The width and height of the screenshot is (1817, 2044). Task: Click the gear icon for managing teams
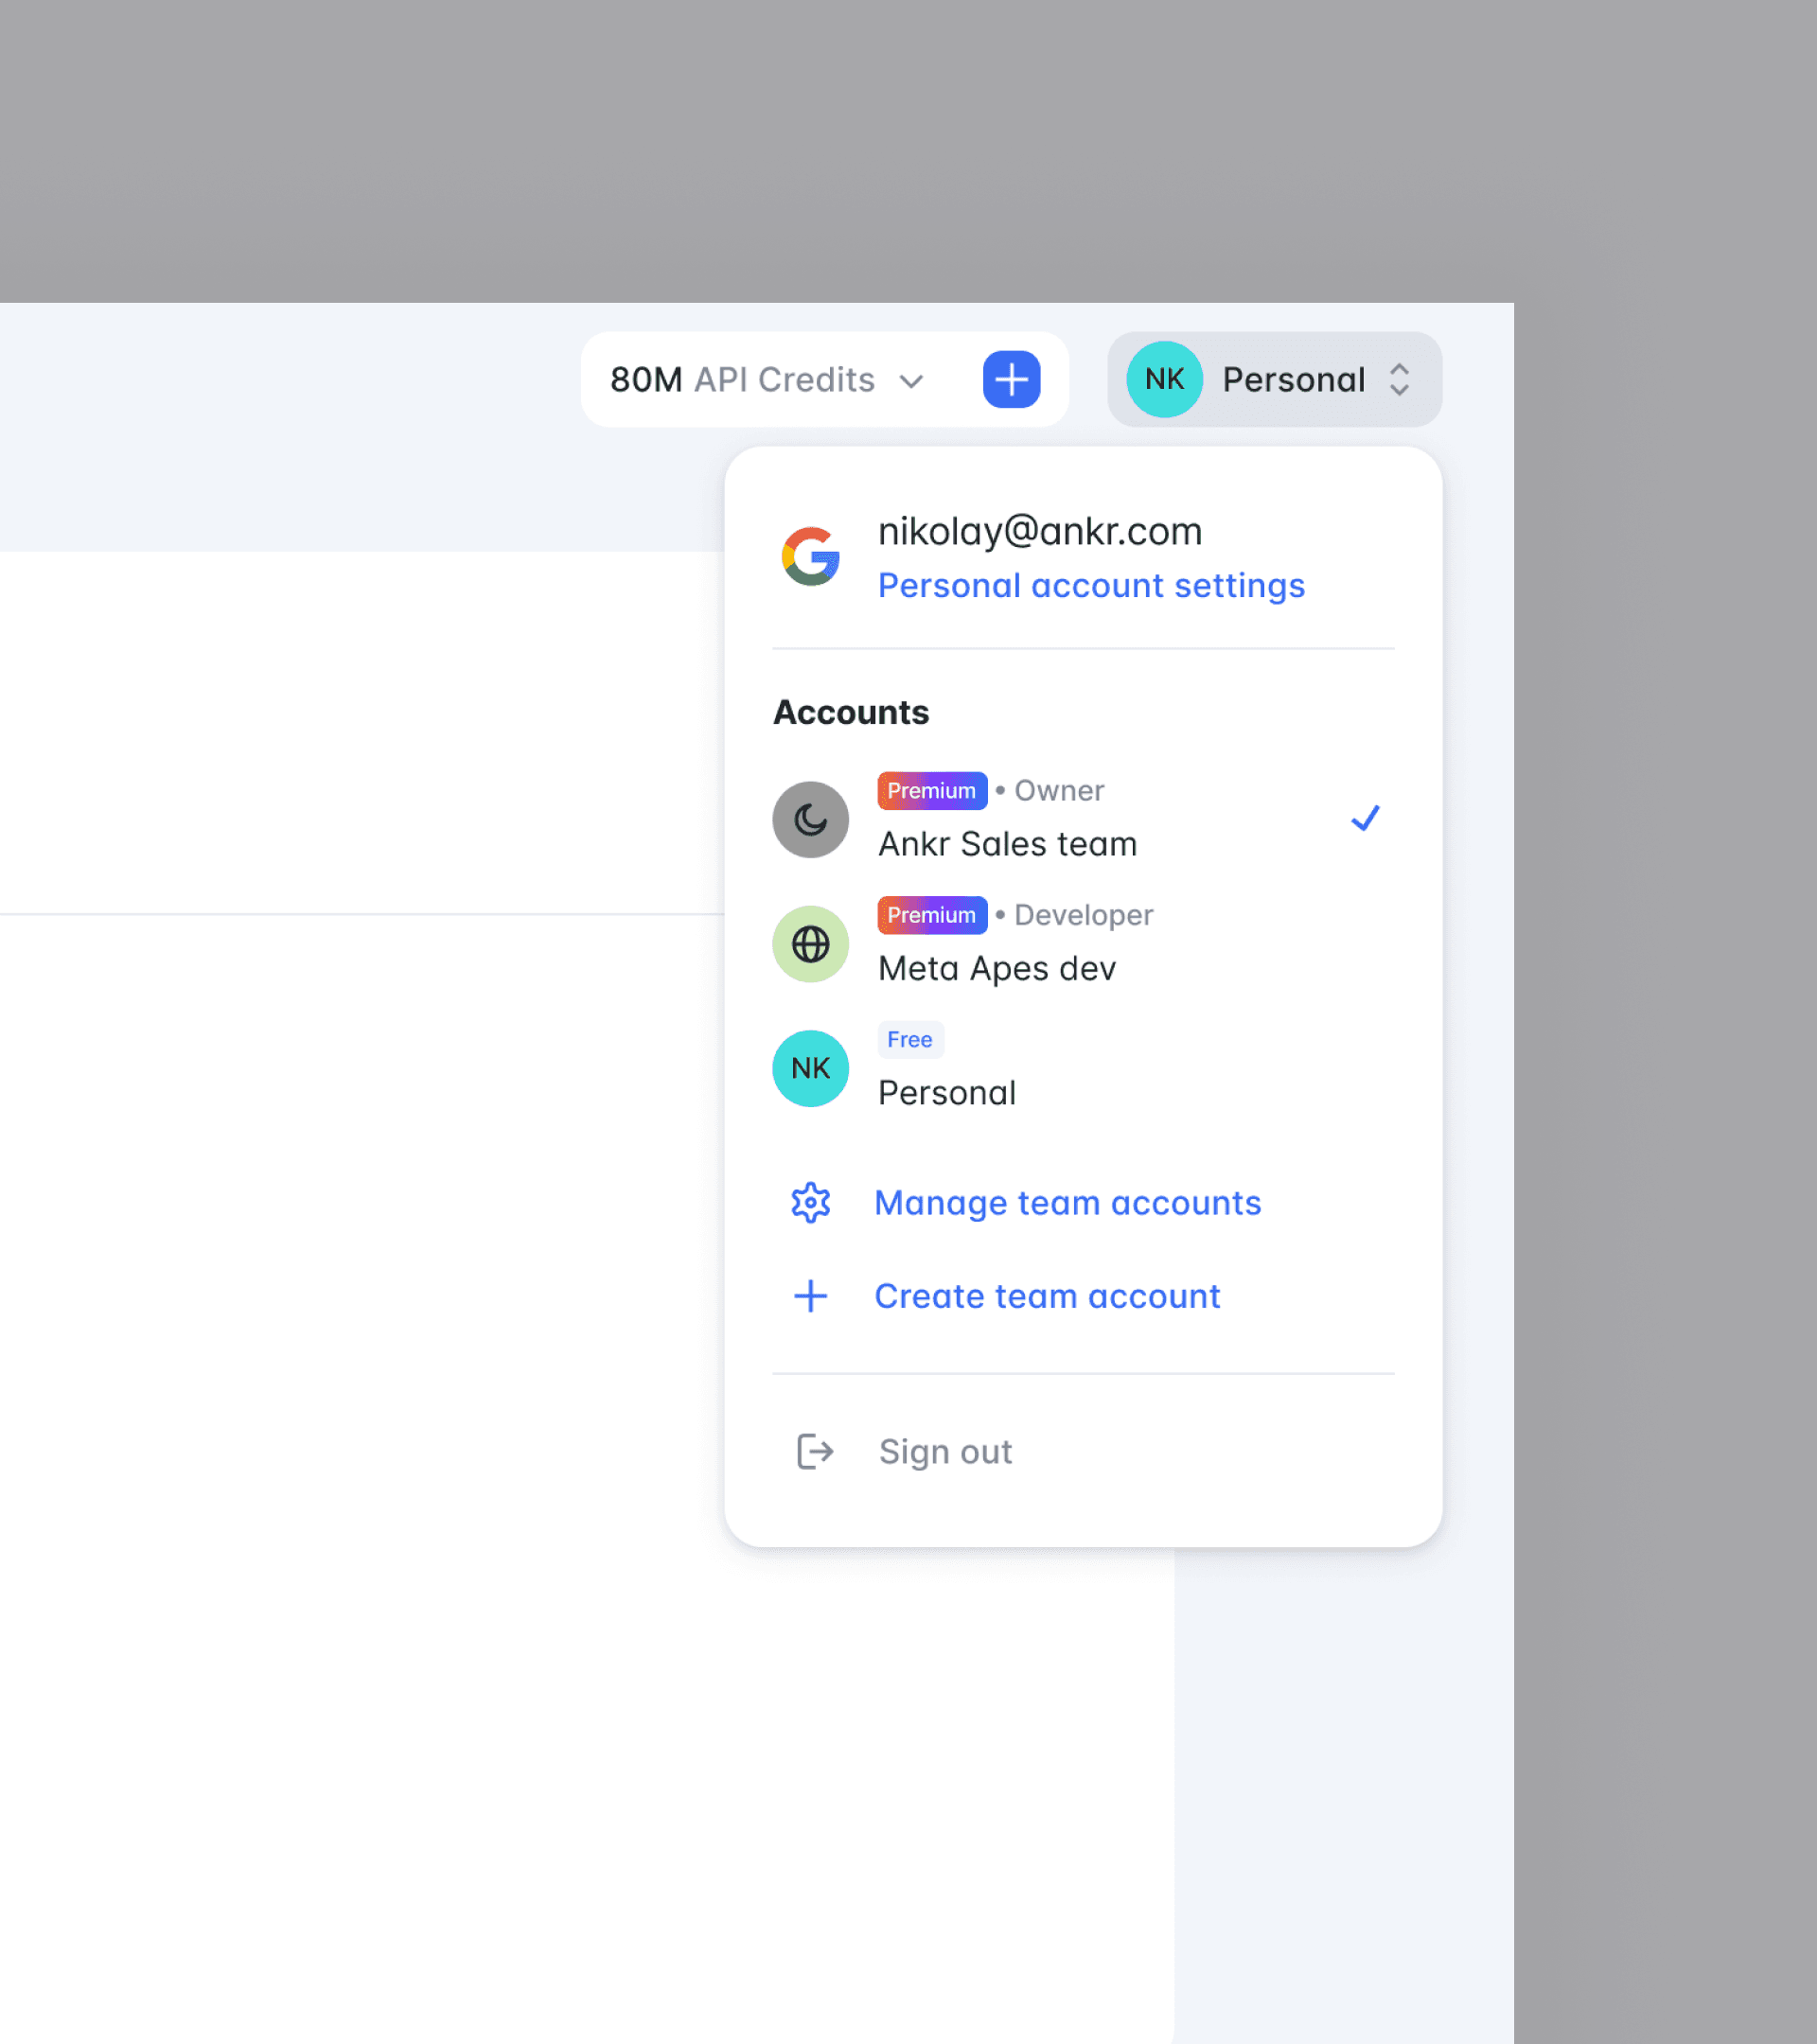click(810, 1202)
